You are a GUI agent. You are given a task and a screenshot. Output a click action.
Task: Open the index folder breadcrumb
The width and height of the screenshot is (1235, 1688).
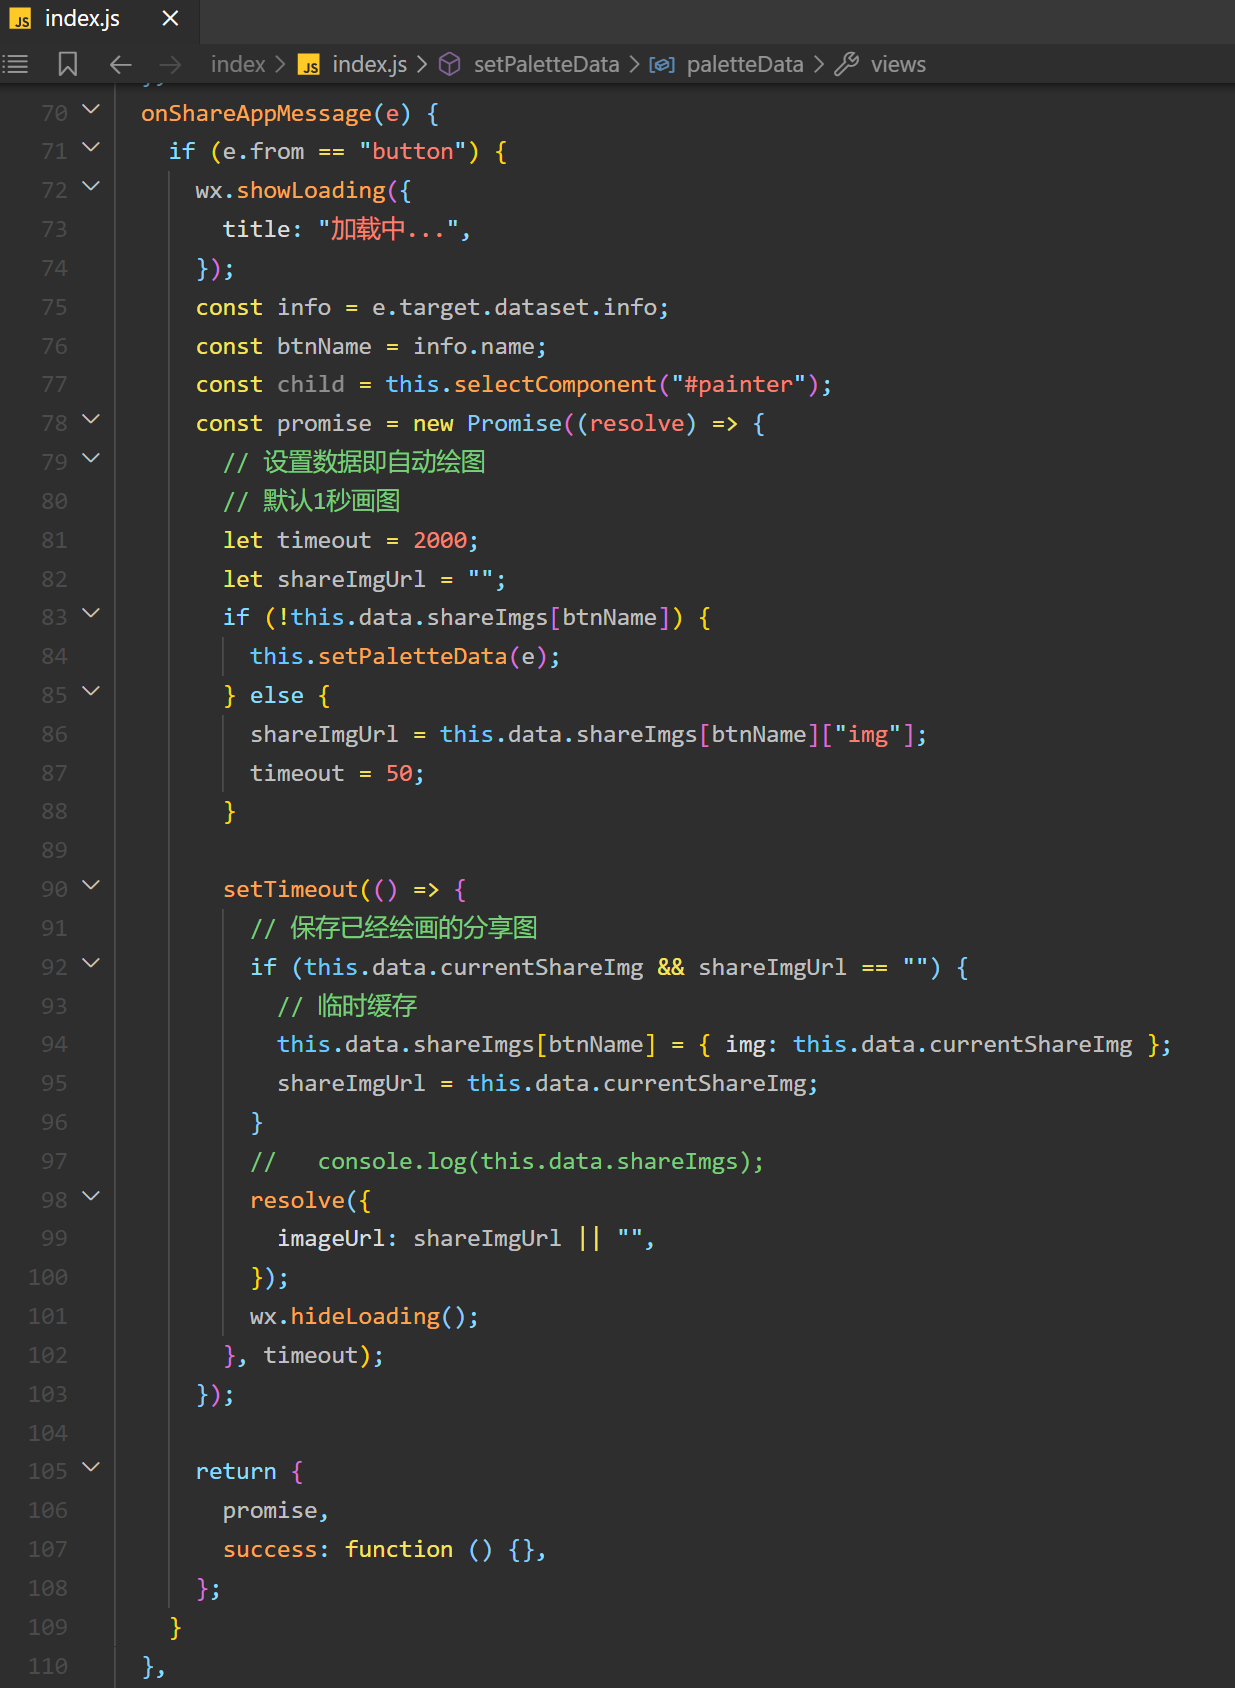(x=238, y=65)
